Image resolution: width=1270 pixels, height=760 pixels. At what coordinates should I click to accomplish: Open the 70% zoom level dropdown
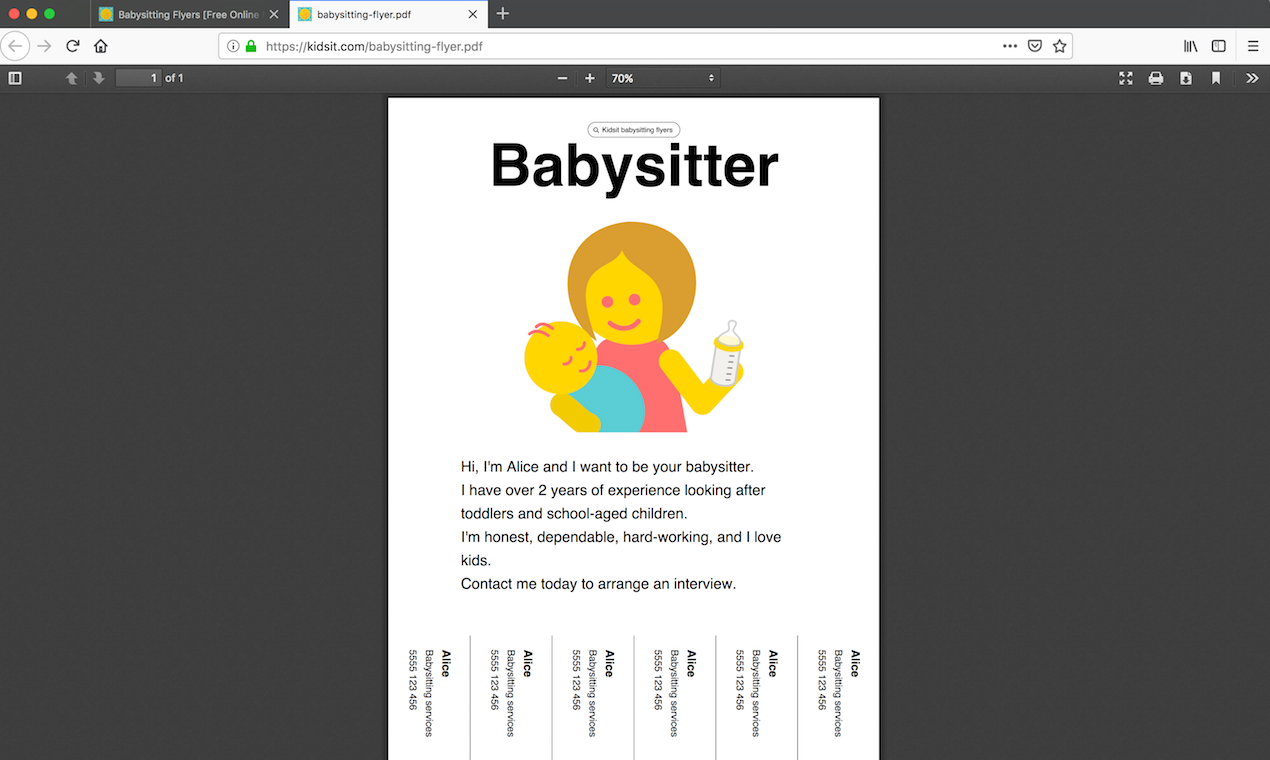click(x=663, y=77)
